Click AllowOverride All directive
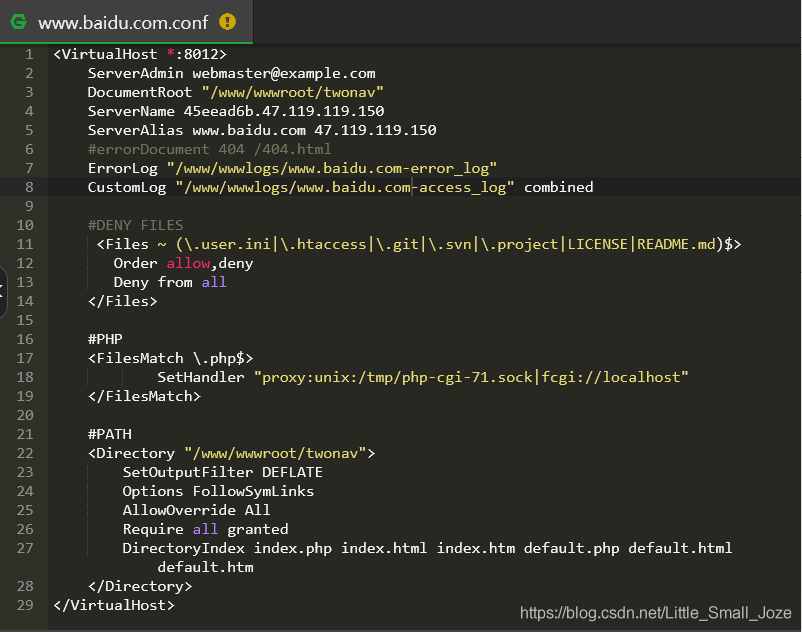 point(196,510)
